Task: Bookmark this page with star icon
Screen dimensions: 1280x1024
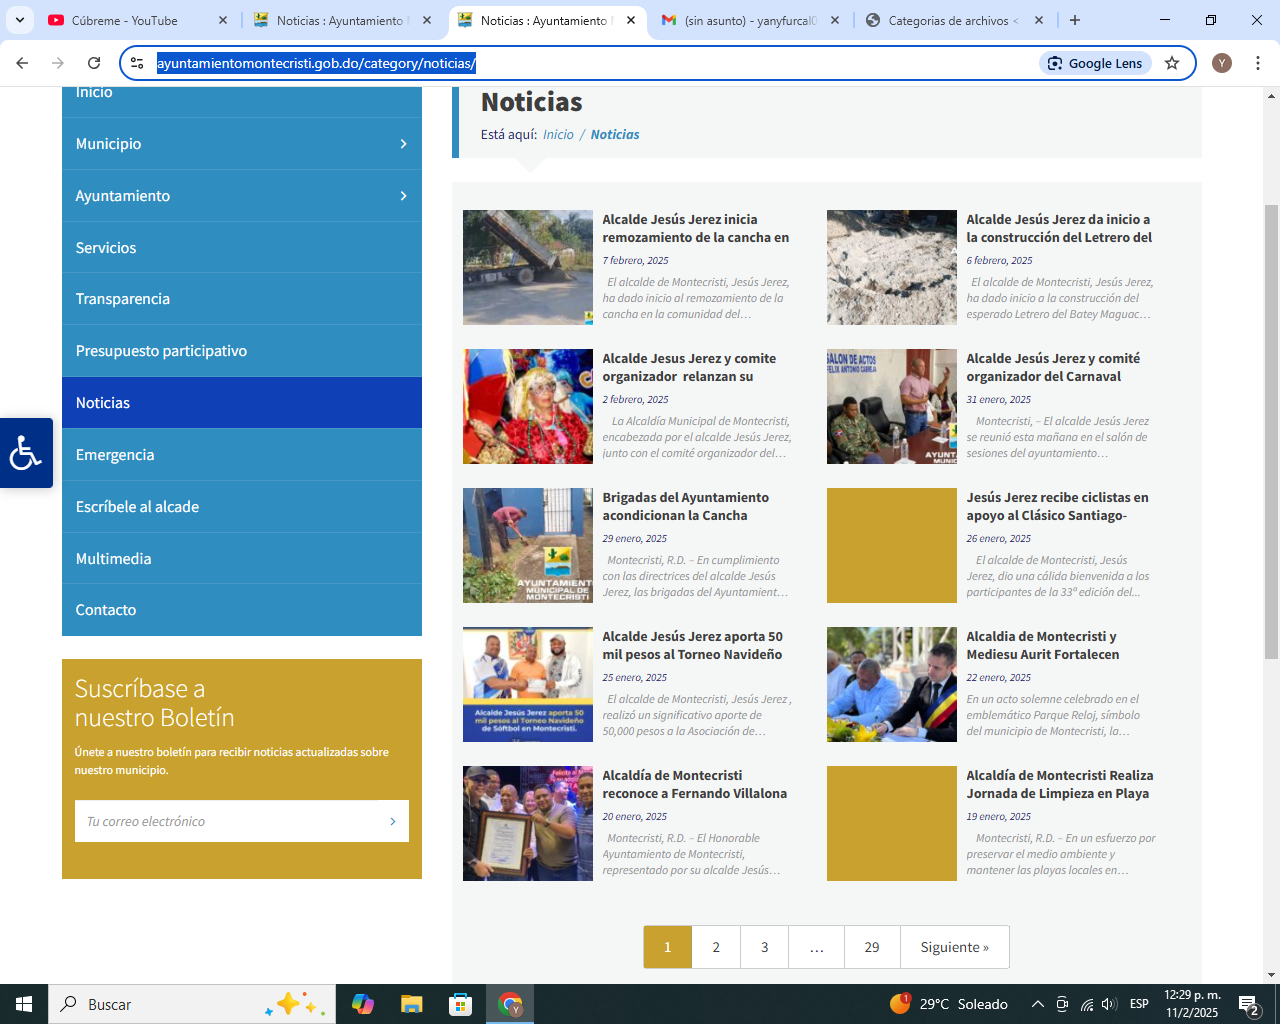Action: (x=1172, y=63)
